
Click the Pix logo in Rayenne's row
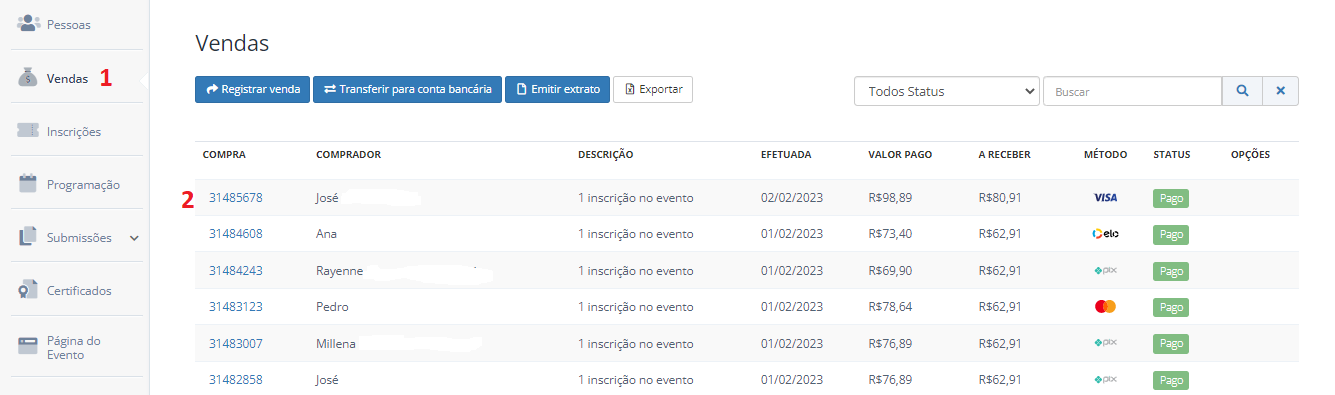coord(1105,270)
